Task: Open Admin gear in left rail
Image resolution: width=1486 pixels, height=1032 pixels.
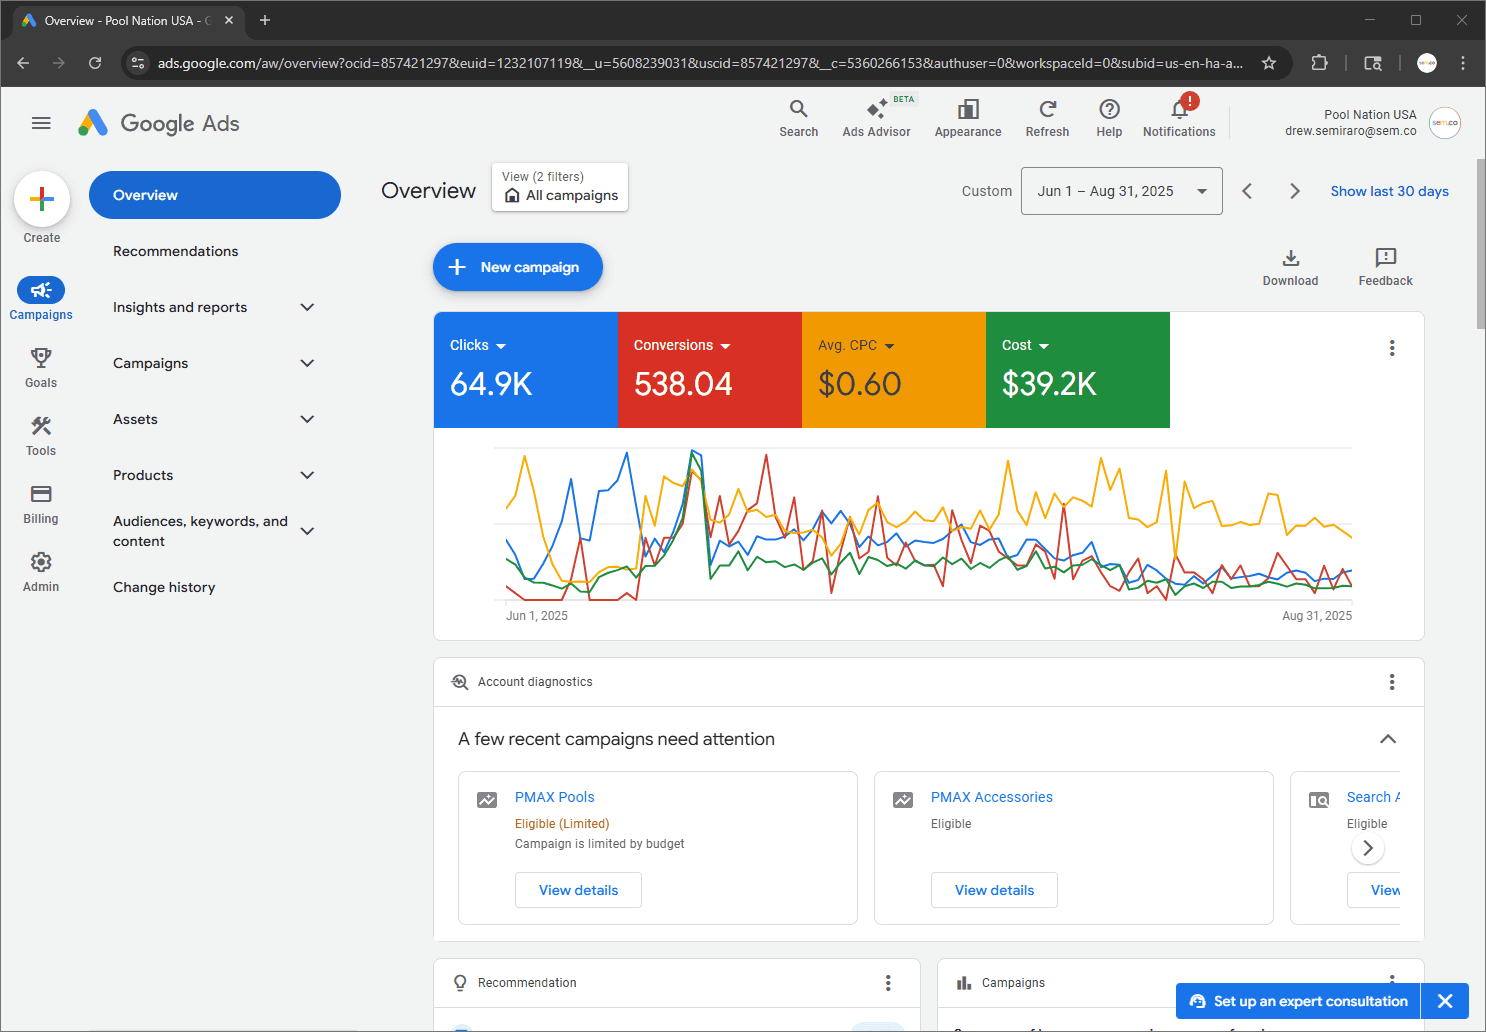Action: click(x=41, y=571)
